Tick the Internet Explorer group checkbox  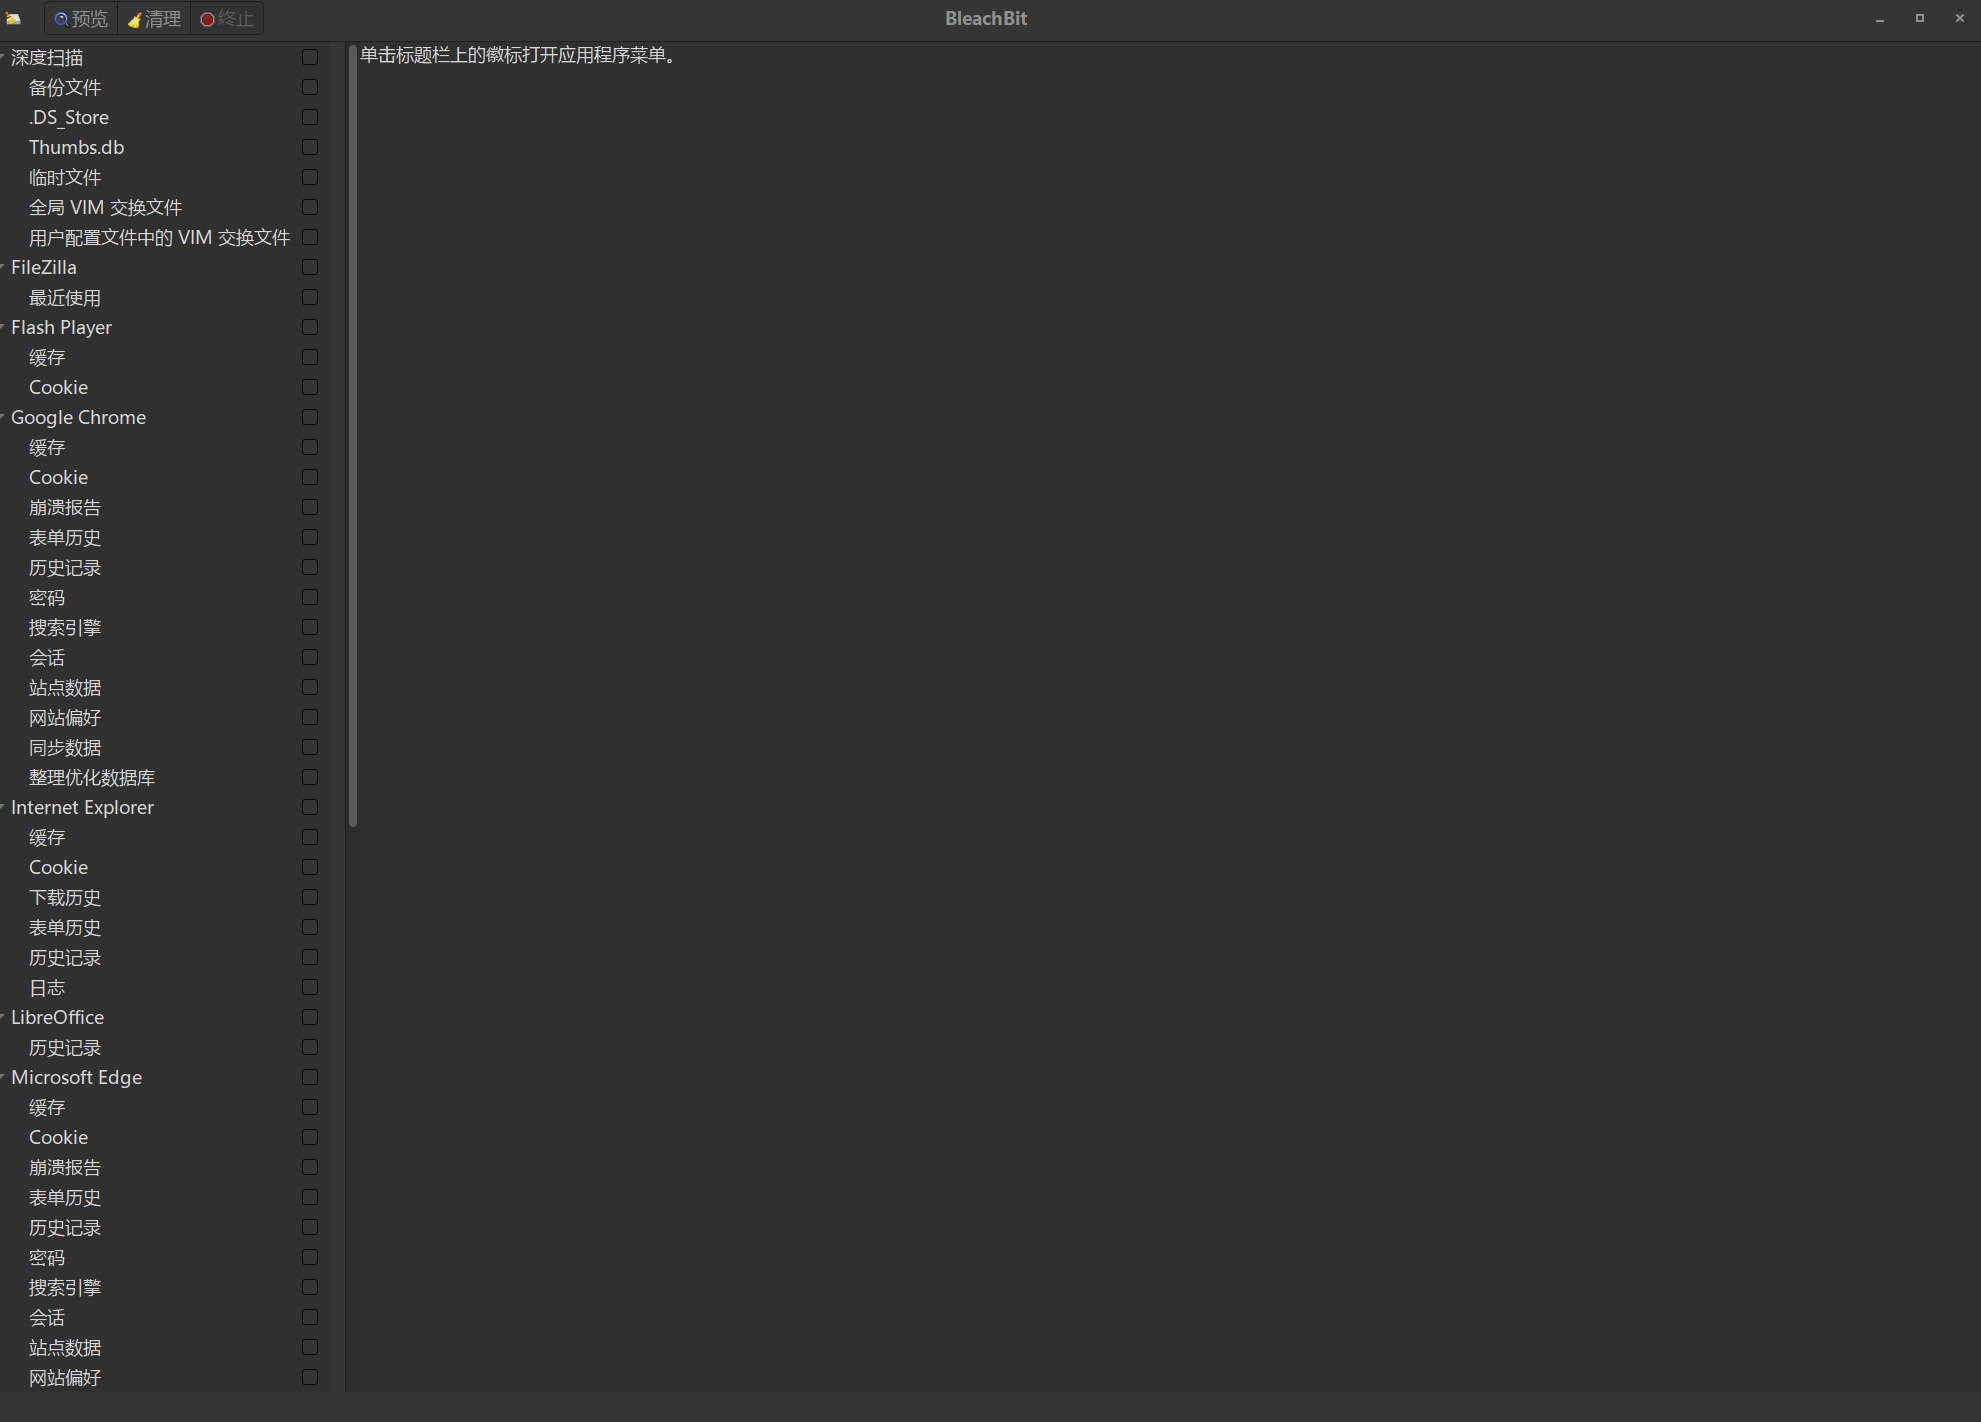(x=310, y=808)
